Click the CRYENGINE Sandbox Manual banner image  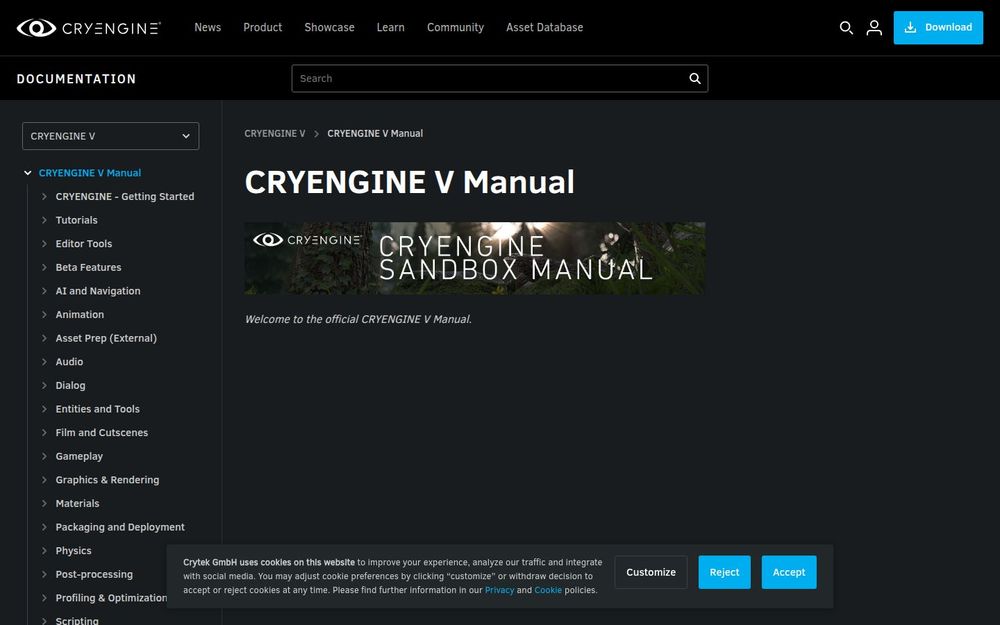point(475,258)
